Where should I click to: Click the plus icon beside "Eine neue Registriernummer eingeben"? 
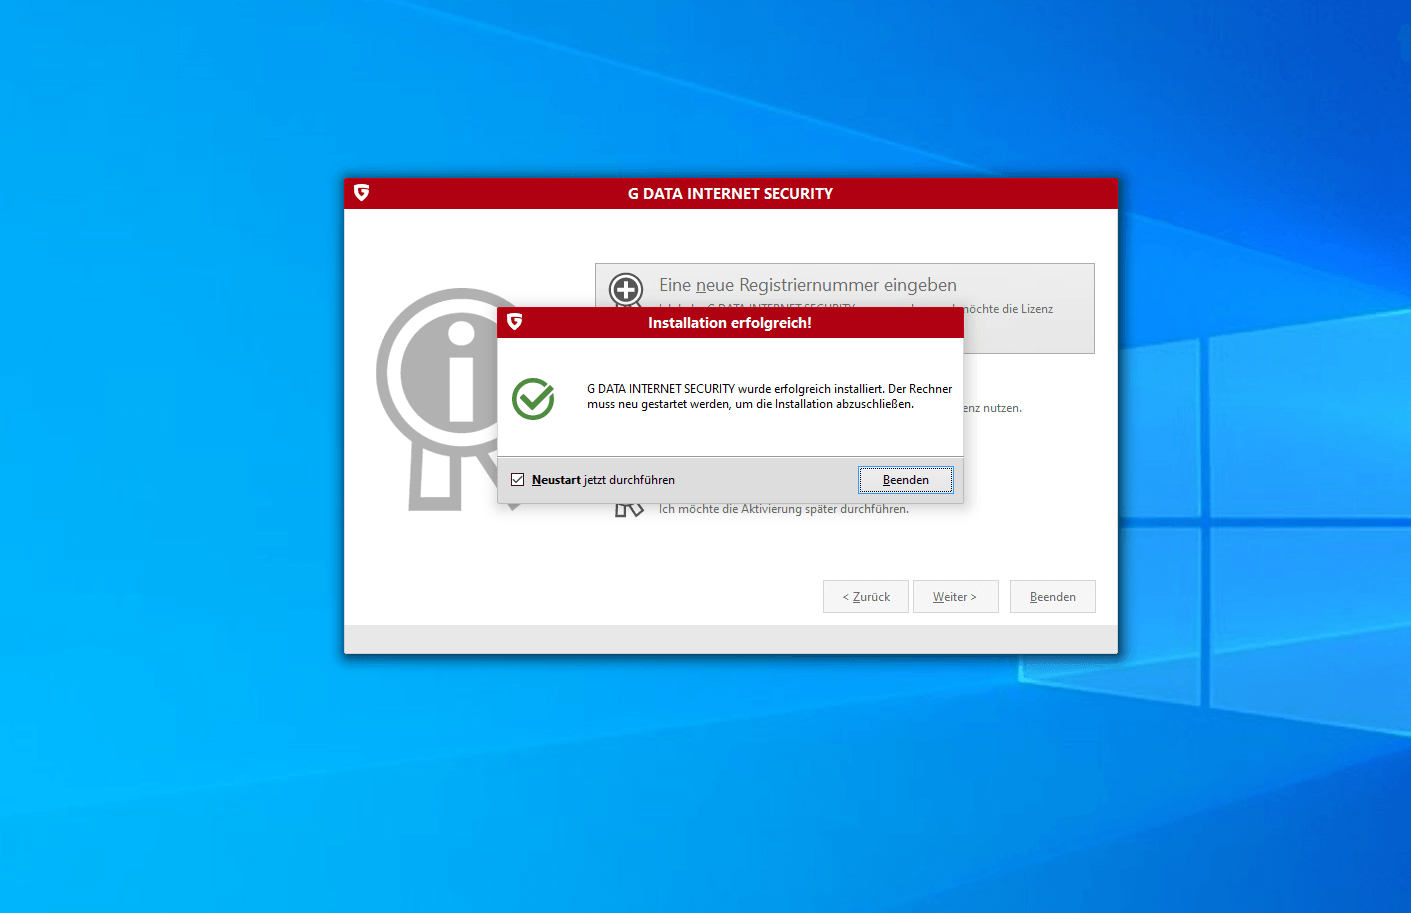coord(625,291)
